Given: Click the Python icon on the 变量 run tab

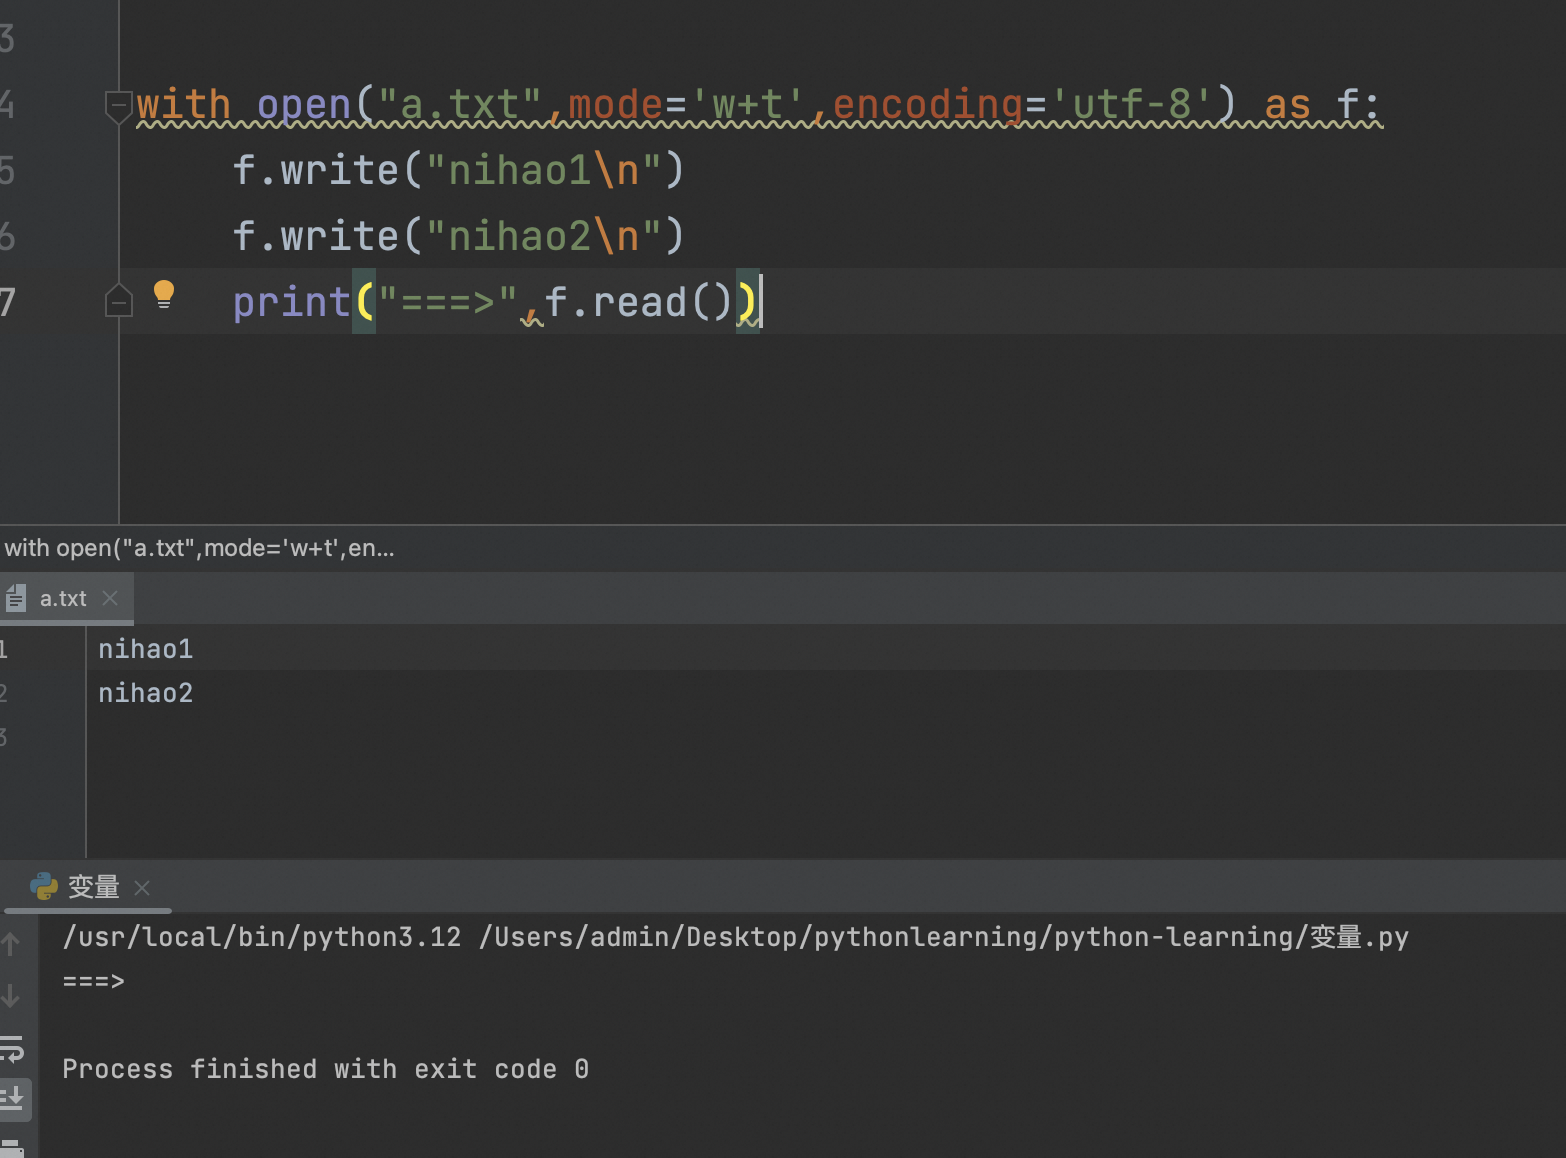Looking at the screenshot, I should point(44,887).
